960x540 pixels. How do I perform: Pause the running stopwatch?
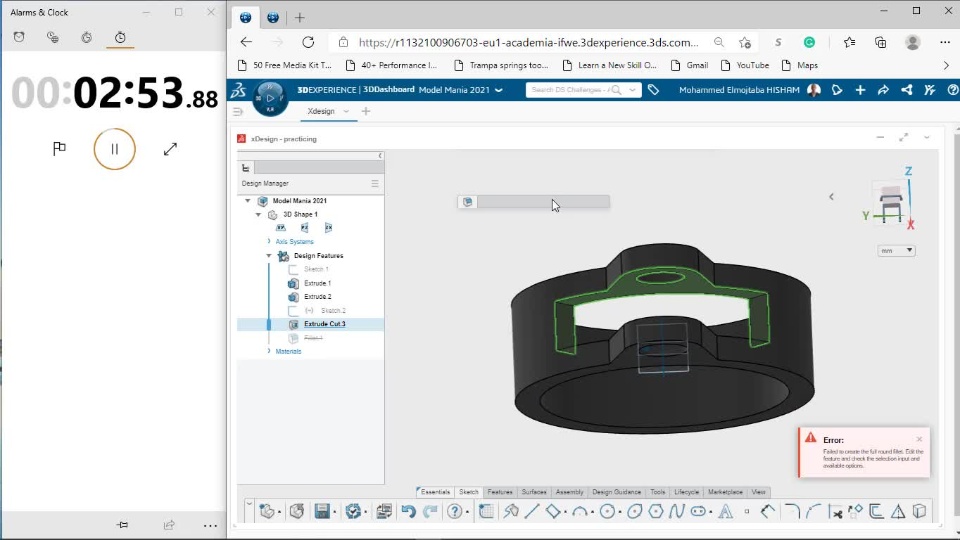point(114,149)
